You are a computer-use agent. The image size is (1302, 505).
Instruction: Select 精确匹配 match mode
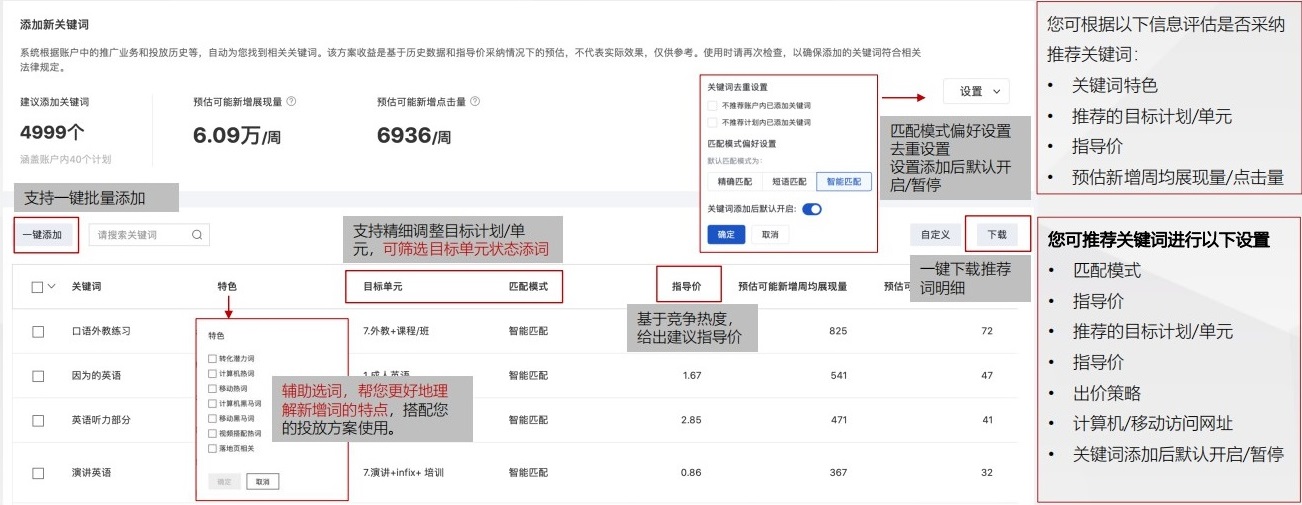click(734, 182)
